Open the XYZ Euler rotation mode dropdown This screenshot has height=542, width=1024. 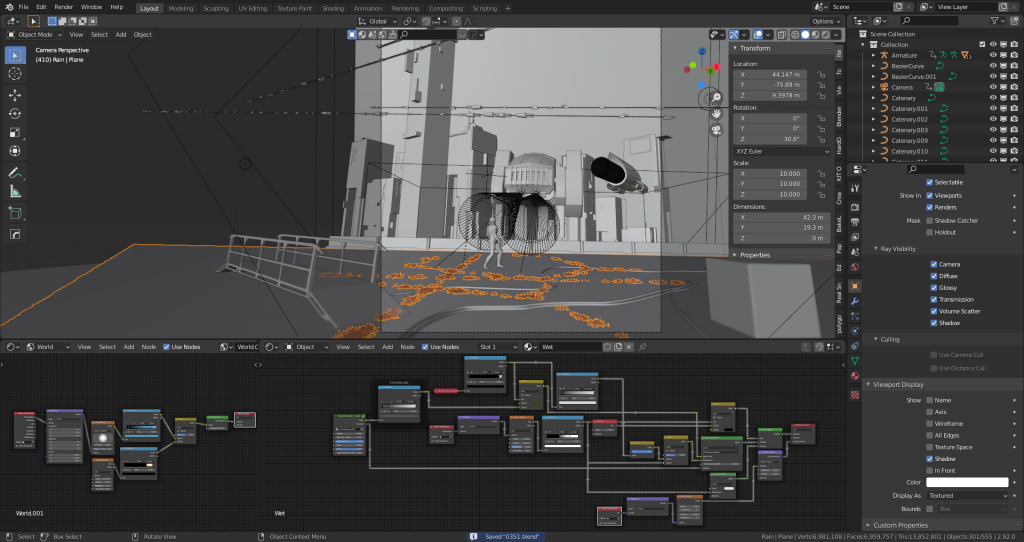(x=782, y=151)
